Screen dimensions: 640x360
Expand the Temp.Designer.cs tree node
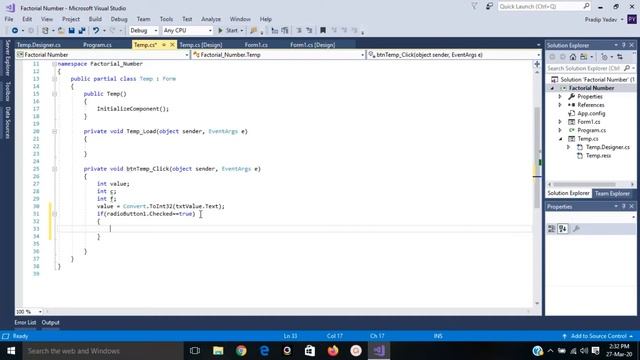568,147
